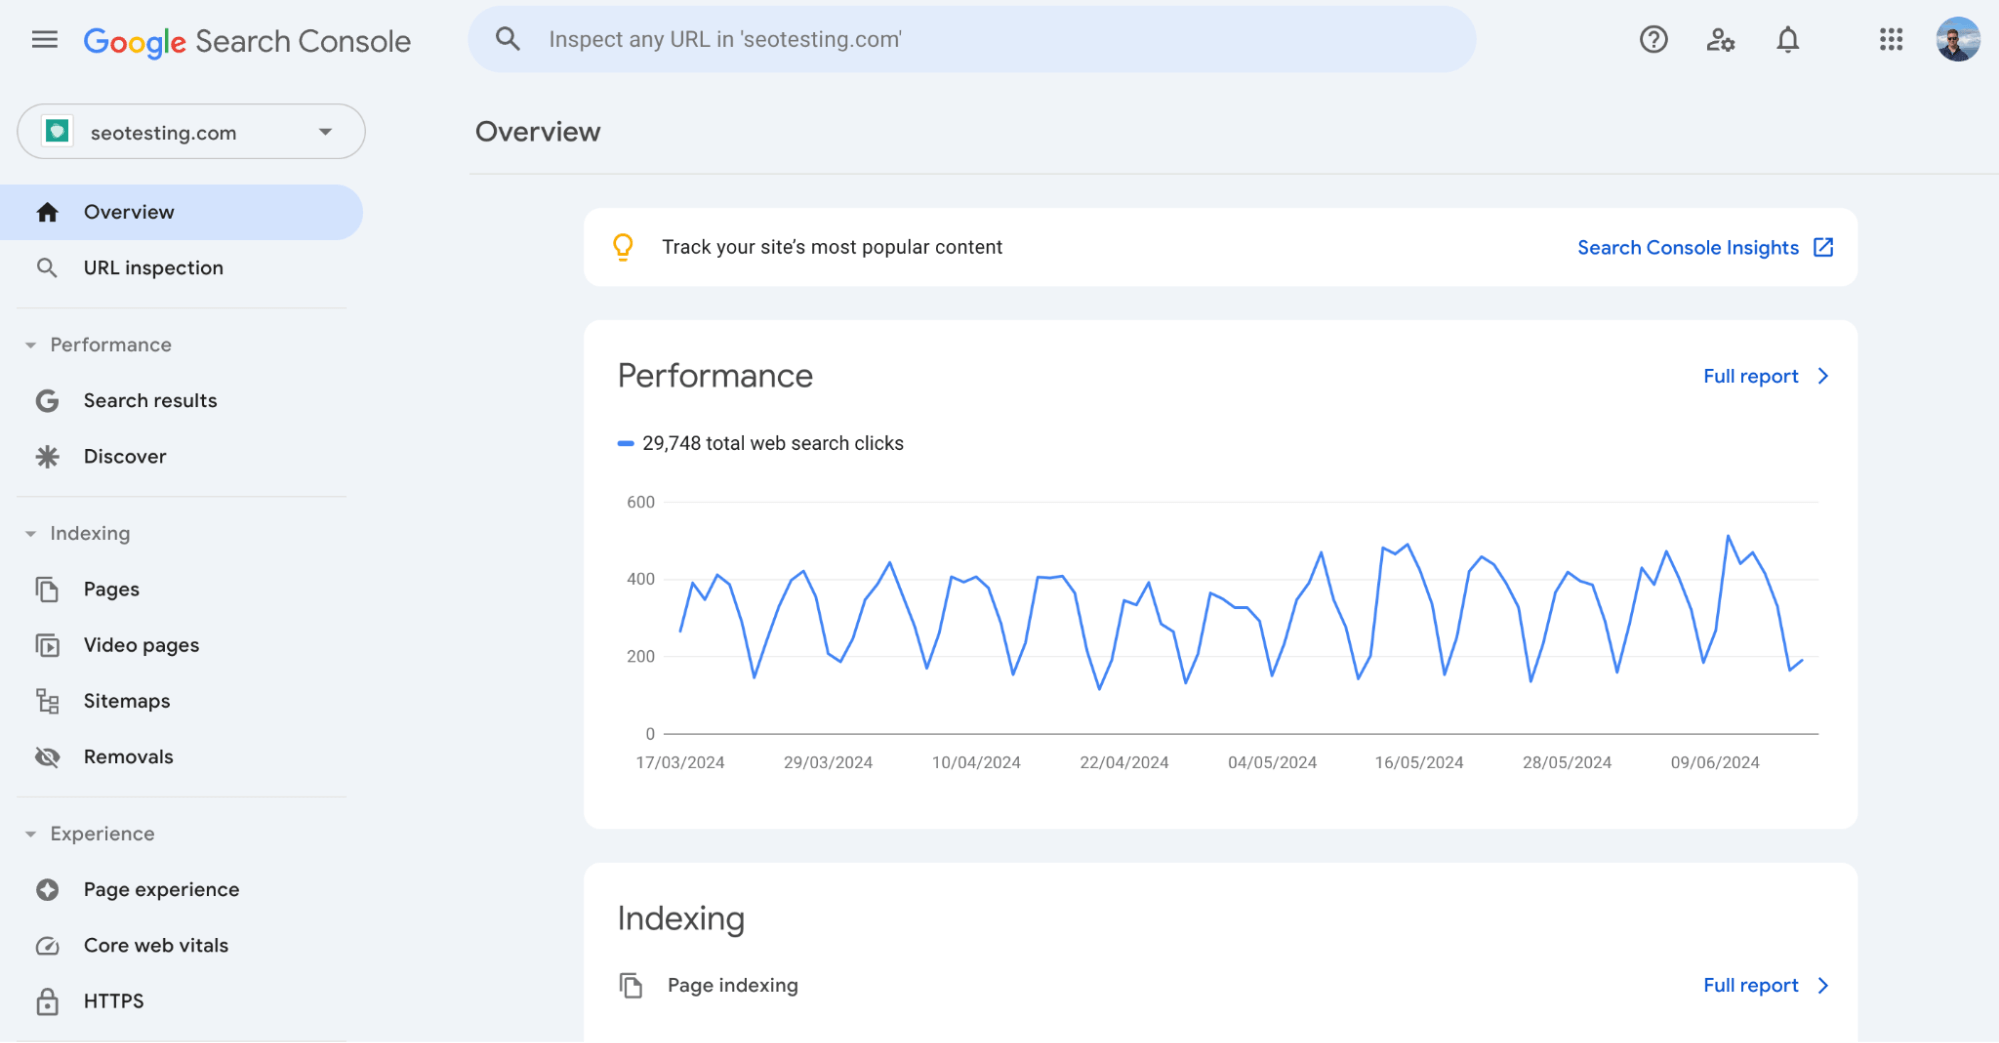Image resolution: width=1999 pixels, height=1043 pixels.
Task: Open Core web vitals report
Action: (x=181, y=946)
